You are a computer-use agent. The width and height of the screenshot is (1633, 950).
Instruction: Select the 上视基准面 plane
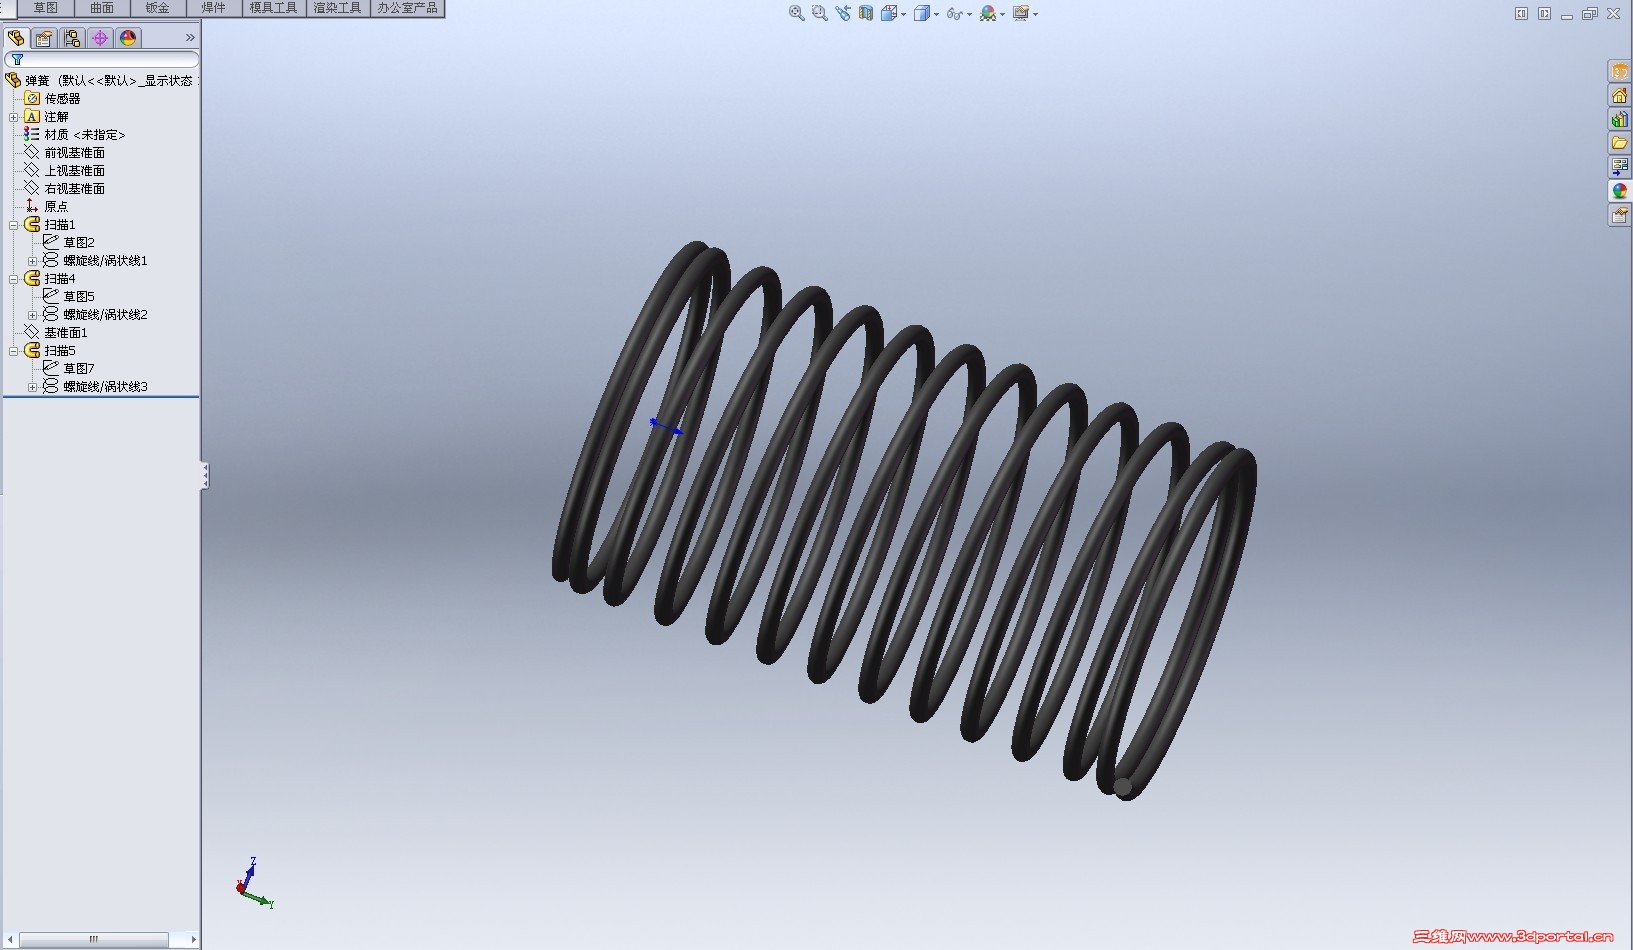pyautogui.click(x=74, y=170)
